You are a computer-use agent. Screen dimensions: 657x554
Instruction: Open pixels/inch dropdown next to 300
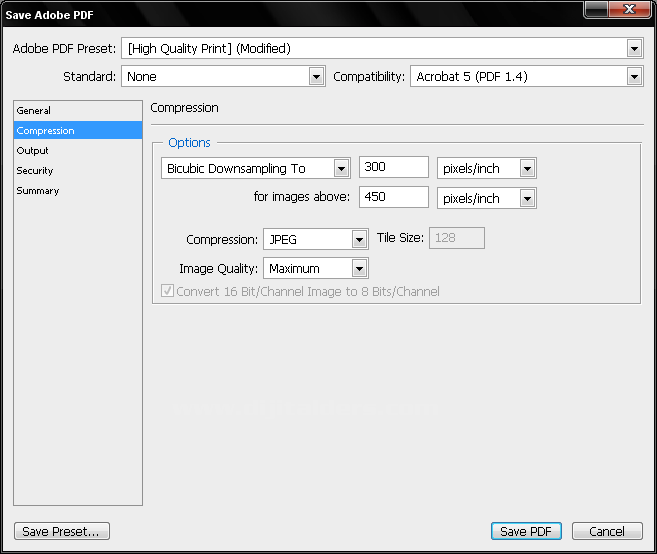tap(487, 168)
